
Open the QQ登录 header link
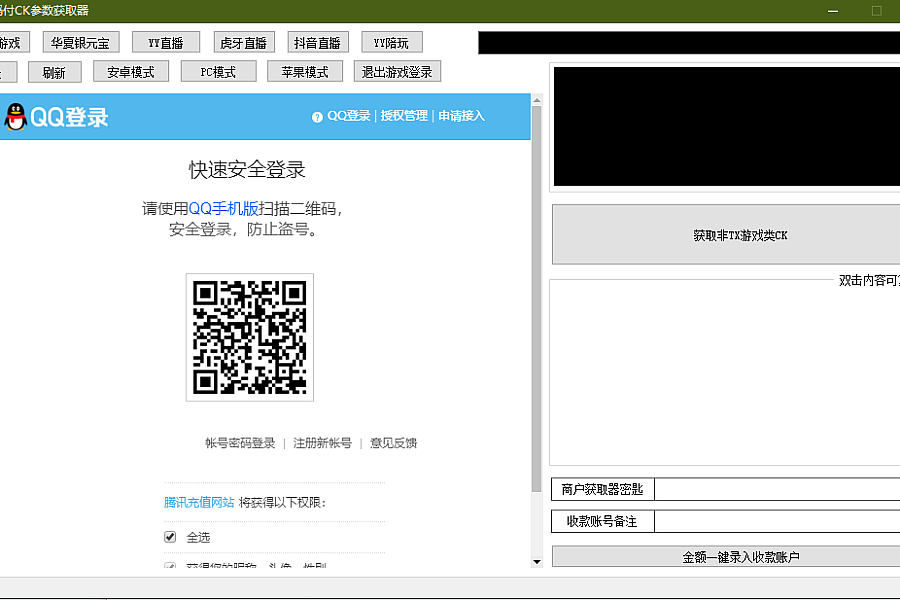[348, 116]
